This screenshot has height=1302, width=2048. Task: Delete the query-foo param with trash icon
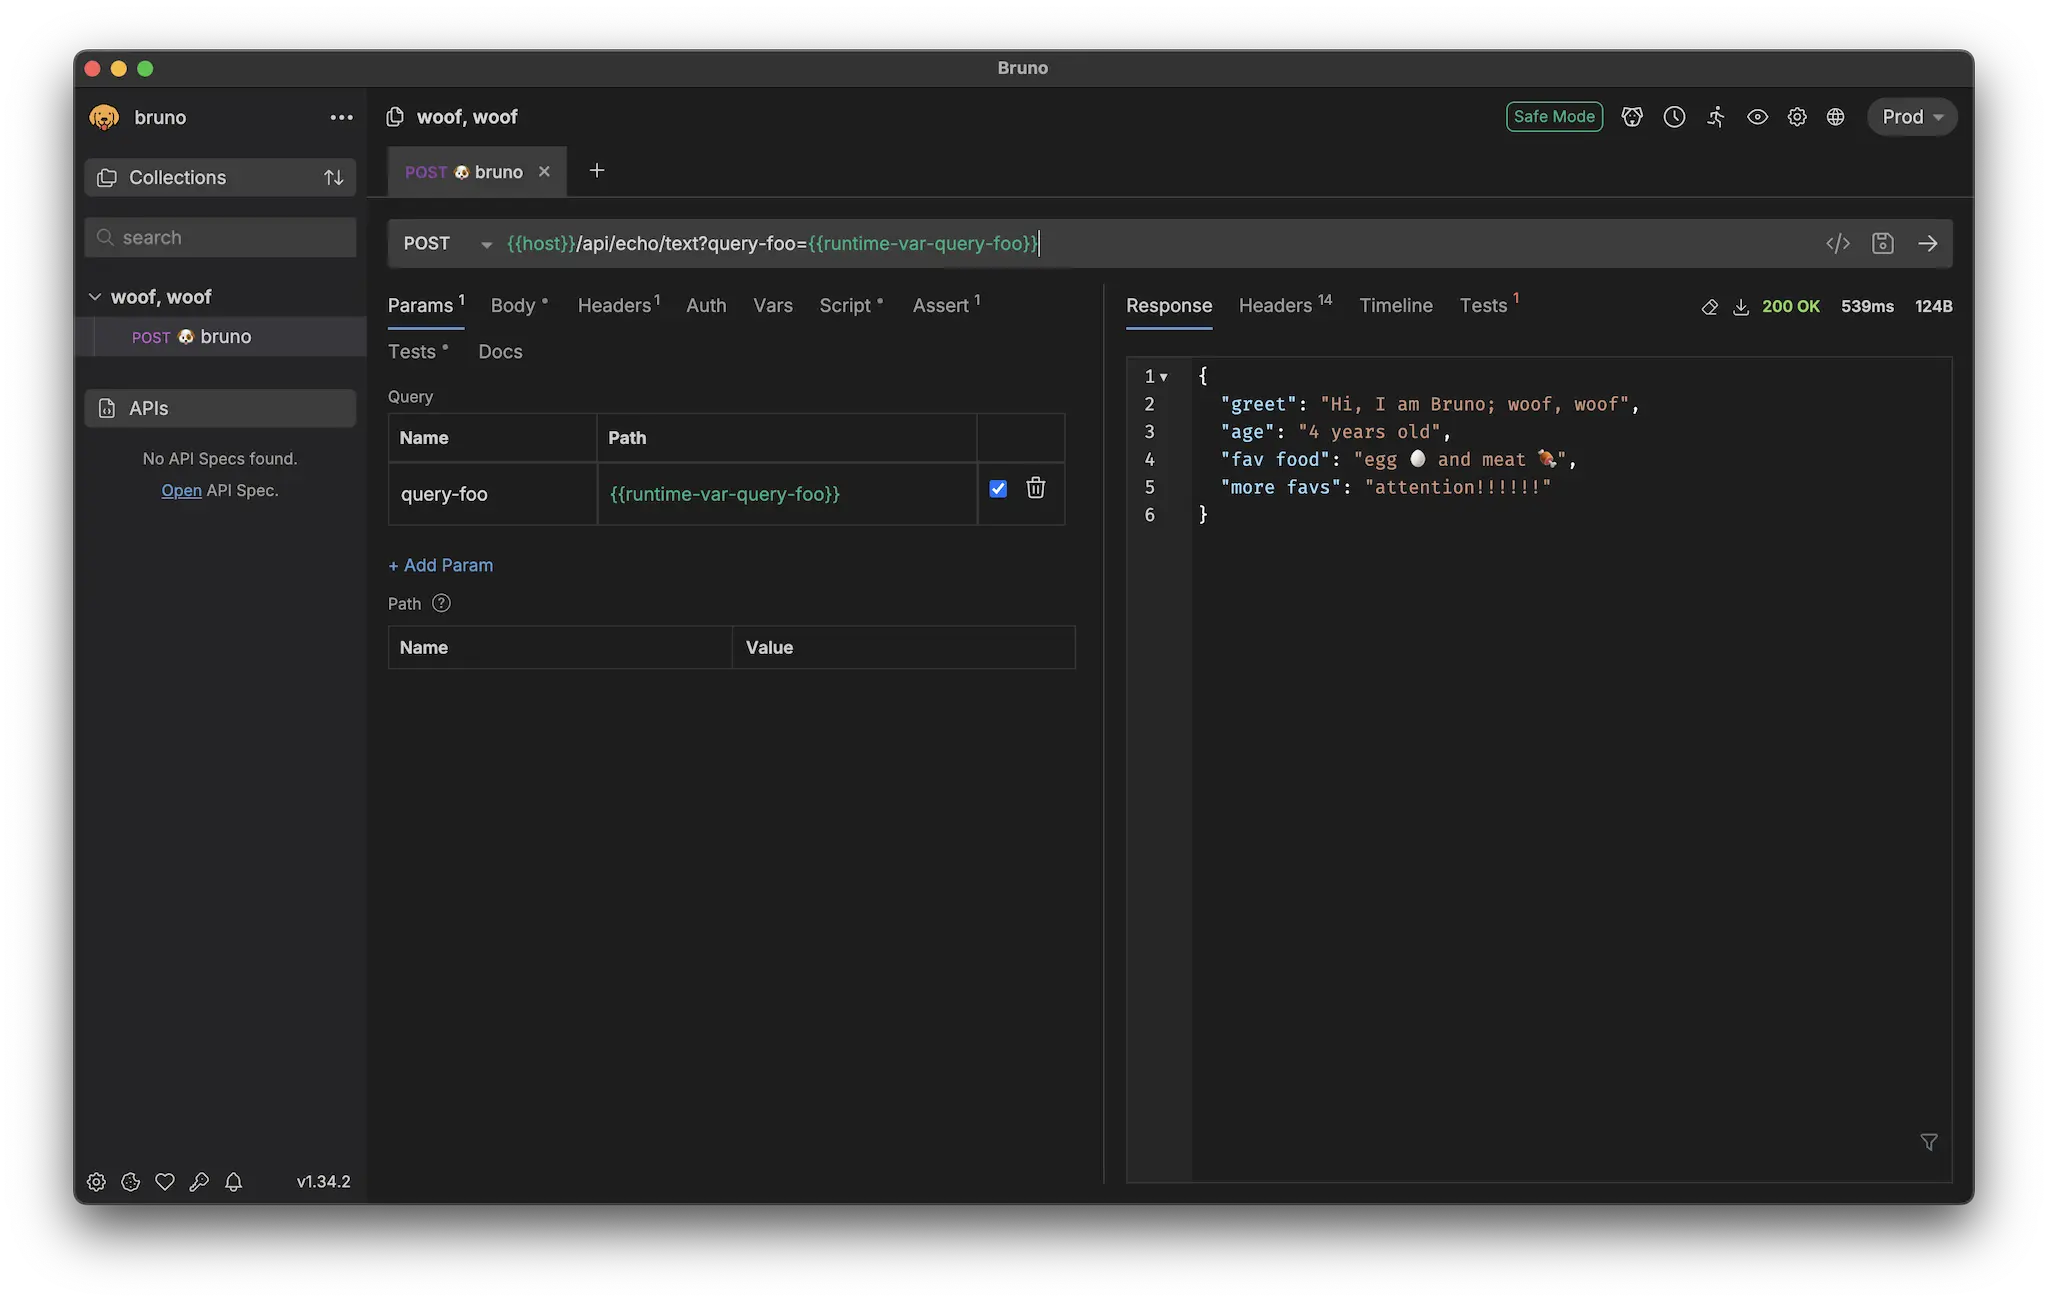[1035, 488]
